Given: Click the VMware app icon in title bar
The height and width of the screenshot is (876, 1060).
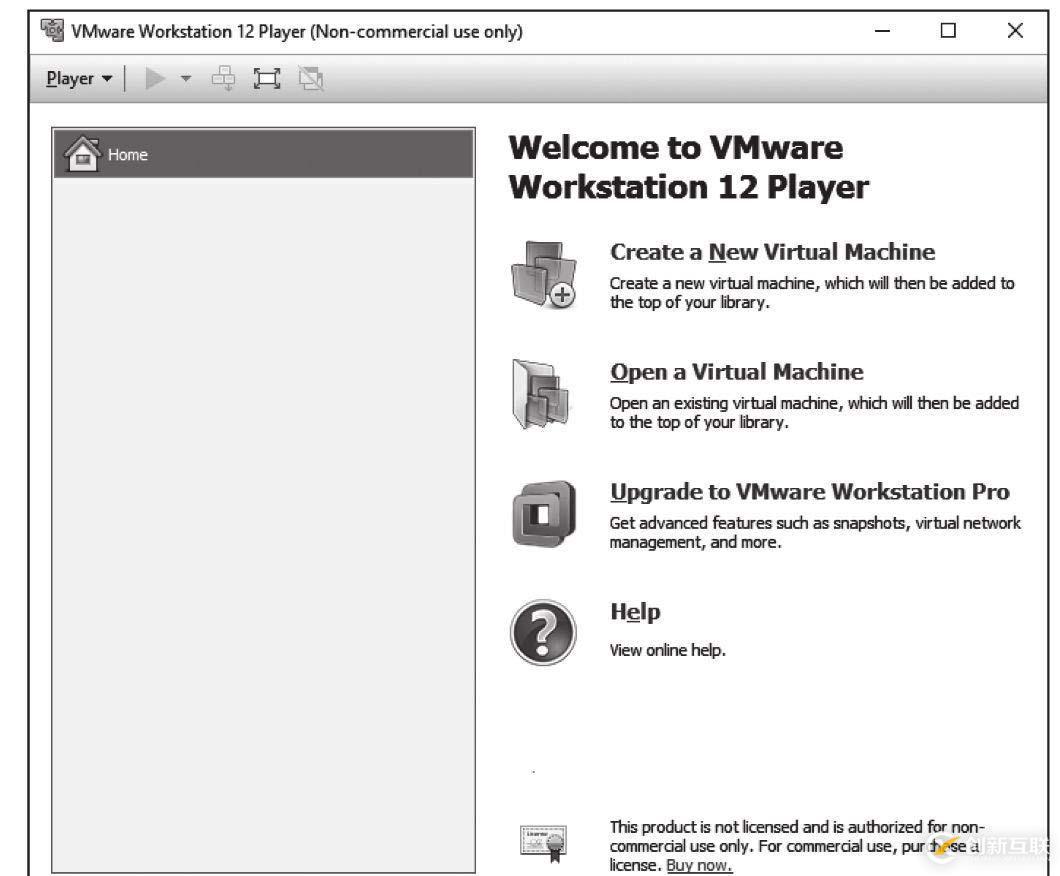Looking at the screenshot, I should [52, 30].
